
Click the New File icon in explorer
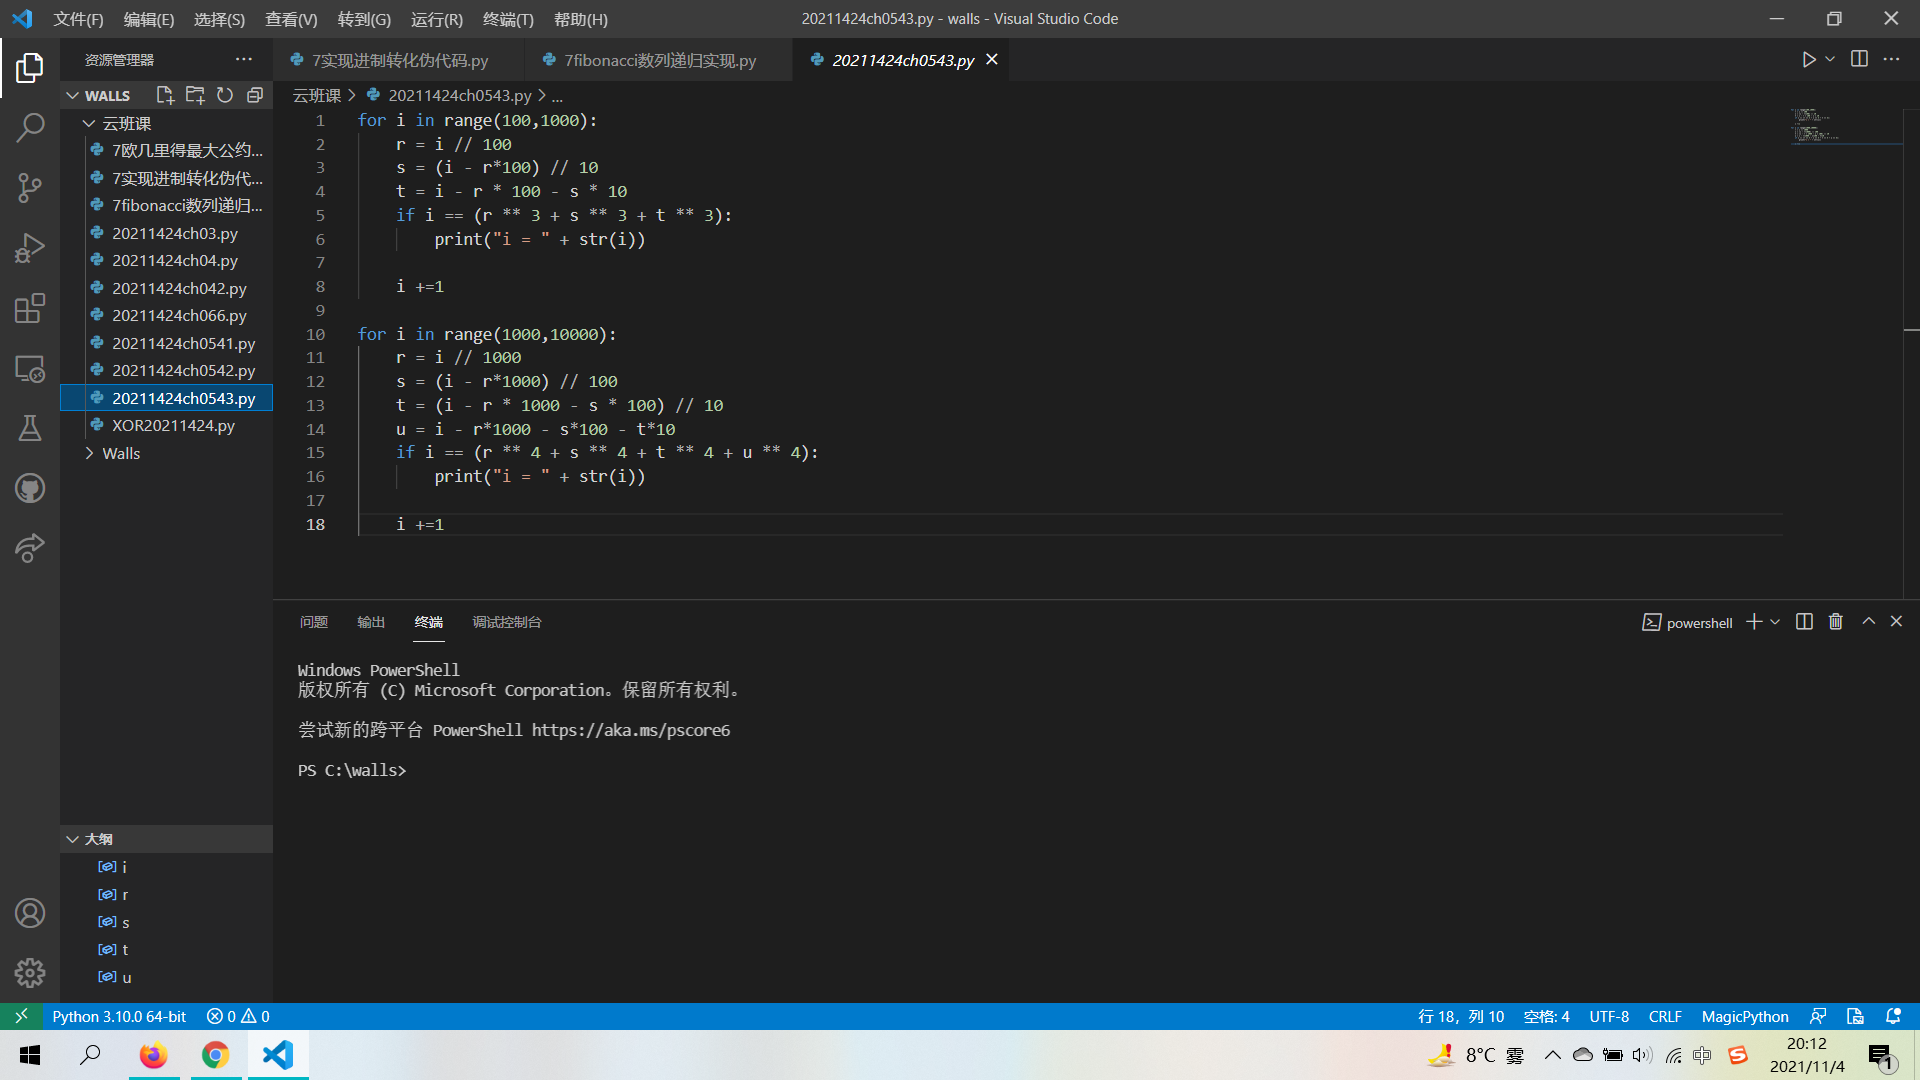tap(165, 95)
